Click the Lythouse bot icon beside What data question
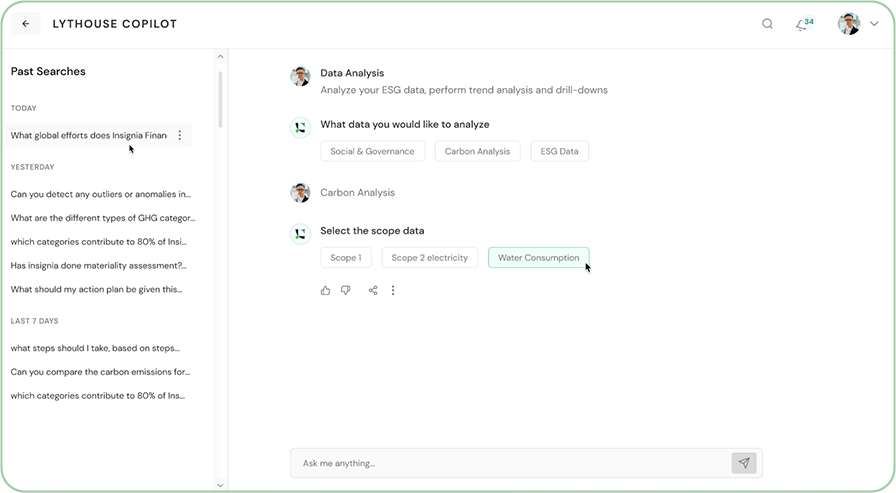Screen dimensions: 896x493 point(300,127)
